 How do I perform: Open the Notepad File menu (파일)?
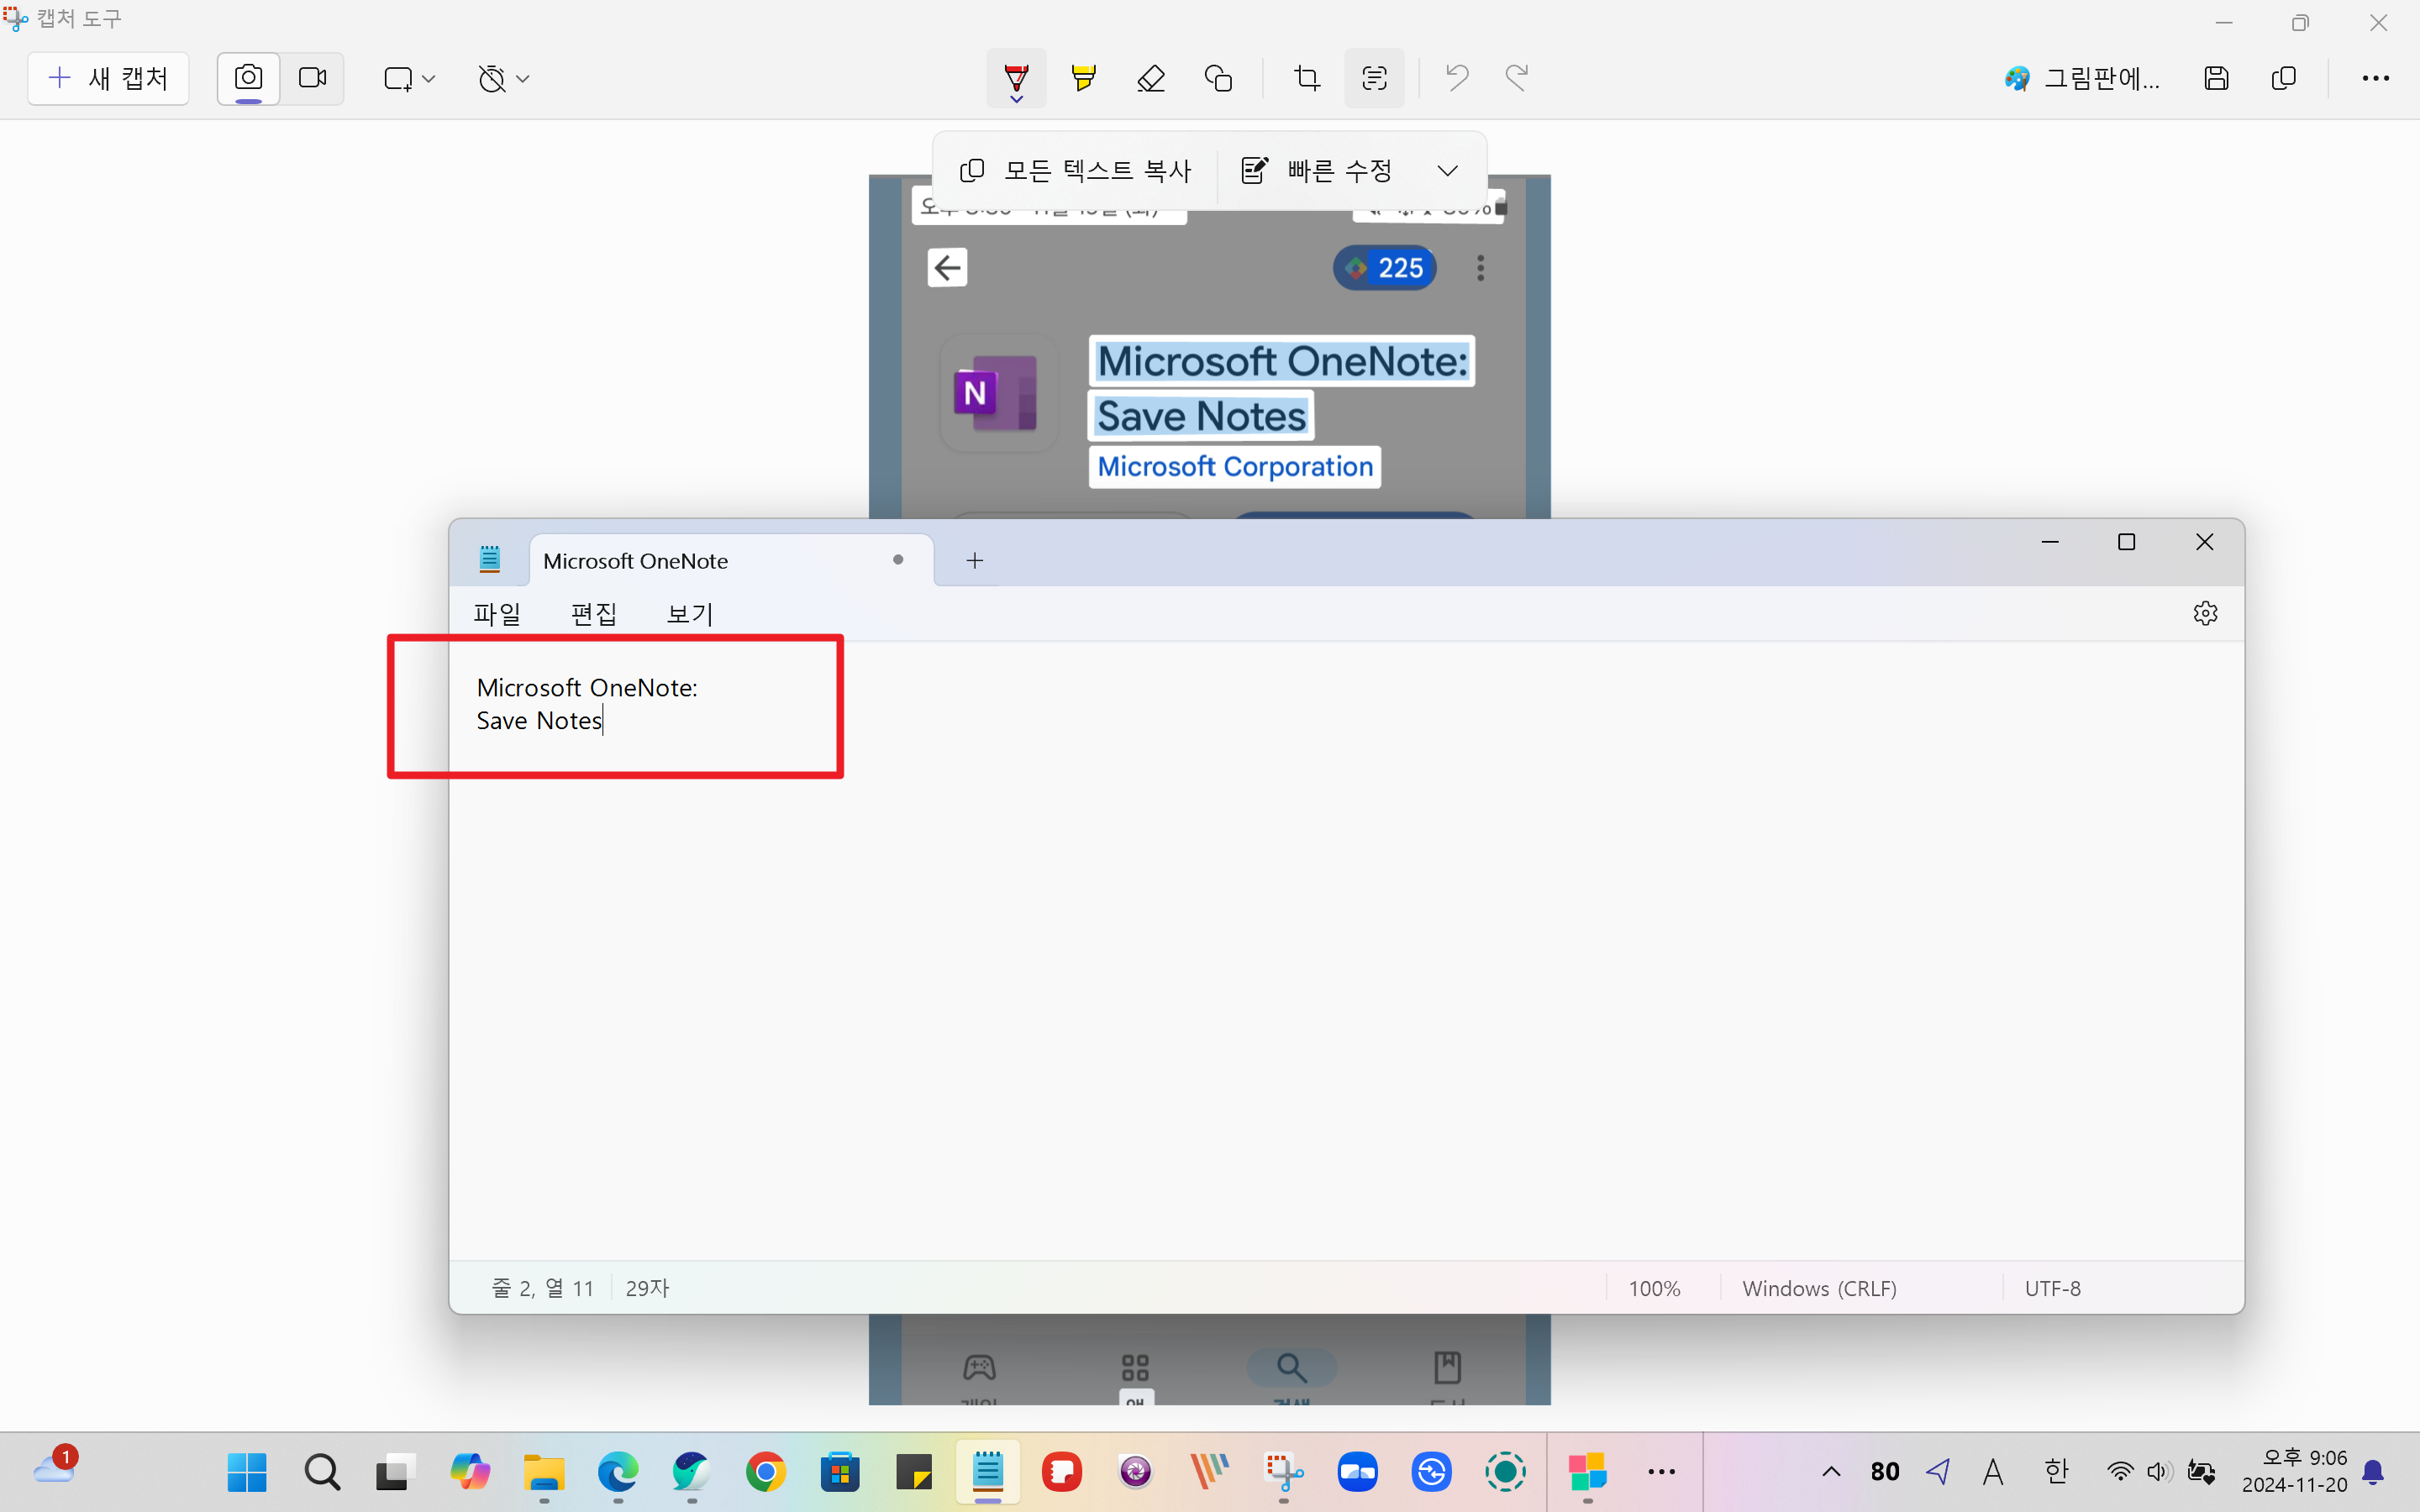[497, 614]
